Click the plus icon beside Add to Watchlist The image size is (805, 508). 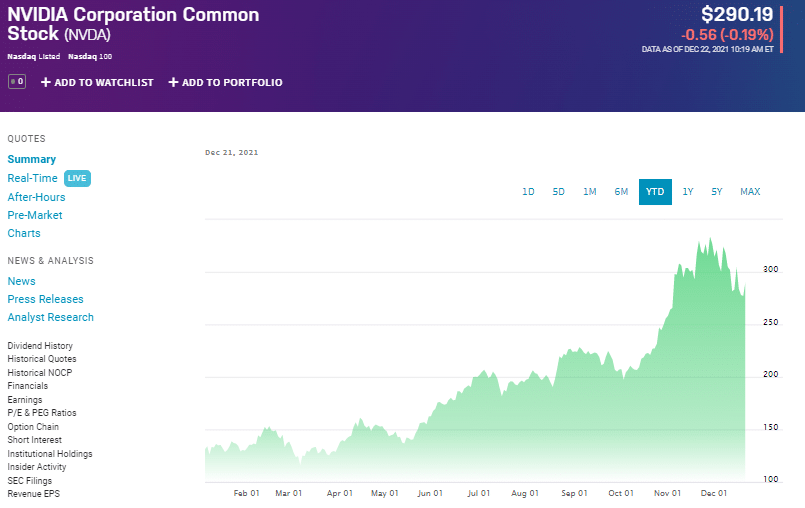[x=46, y=82]
